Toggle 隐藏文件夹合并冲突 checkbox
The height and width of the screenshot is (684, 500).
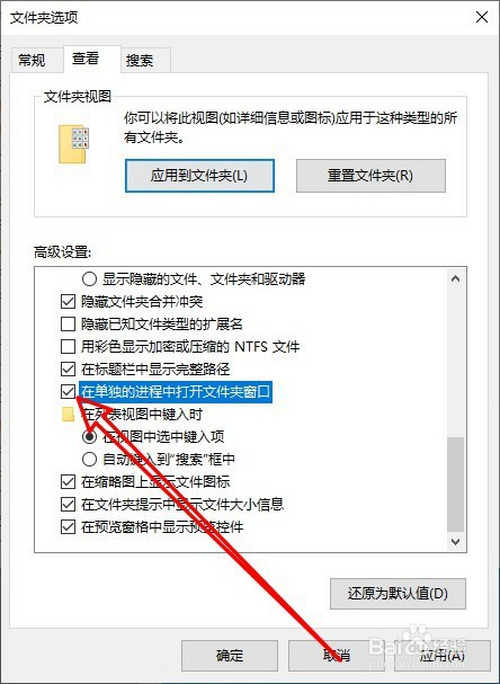[68, 301]
